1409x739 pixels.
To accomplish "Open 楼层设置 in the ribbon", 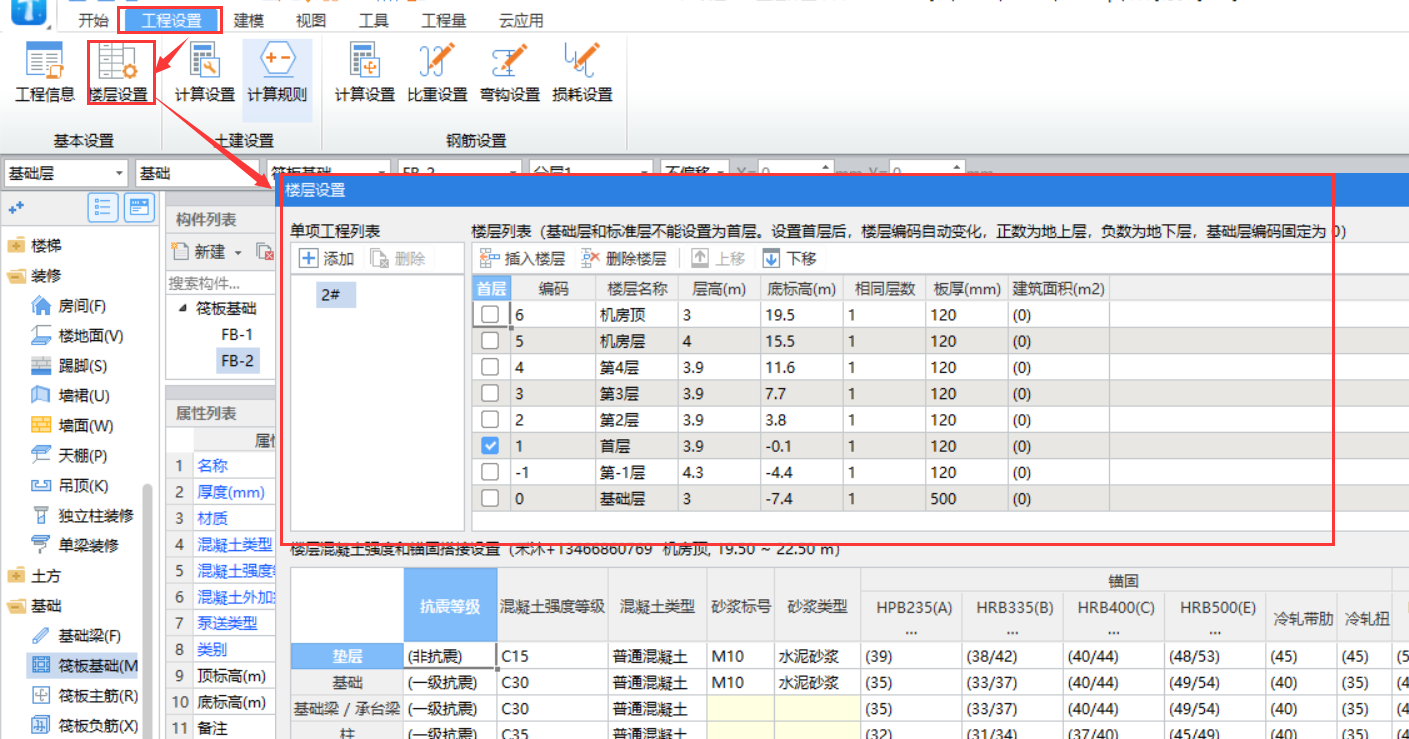I will (118, 73).
